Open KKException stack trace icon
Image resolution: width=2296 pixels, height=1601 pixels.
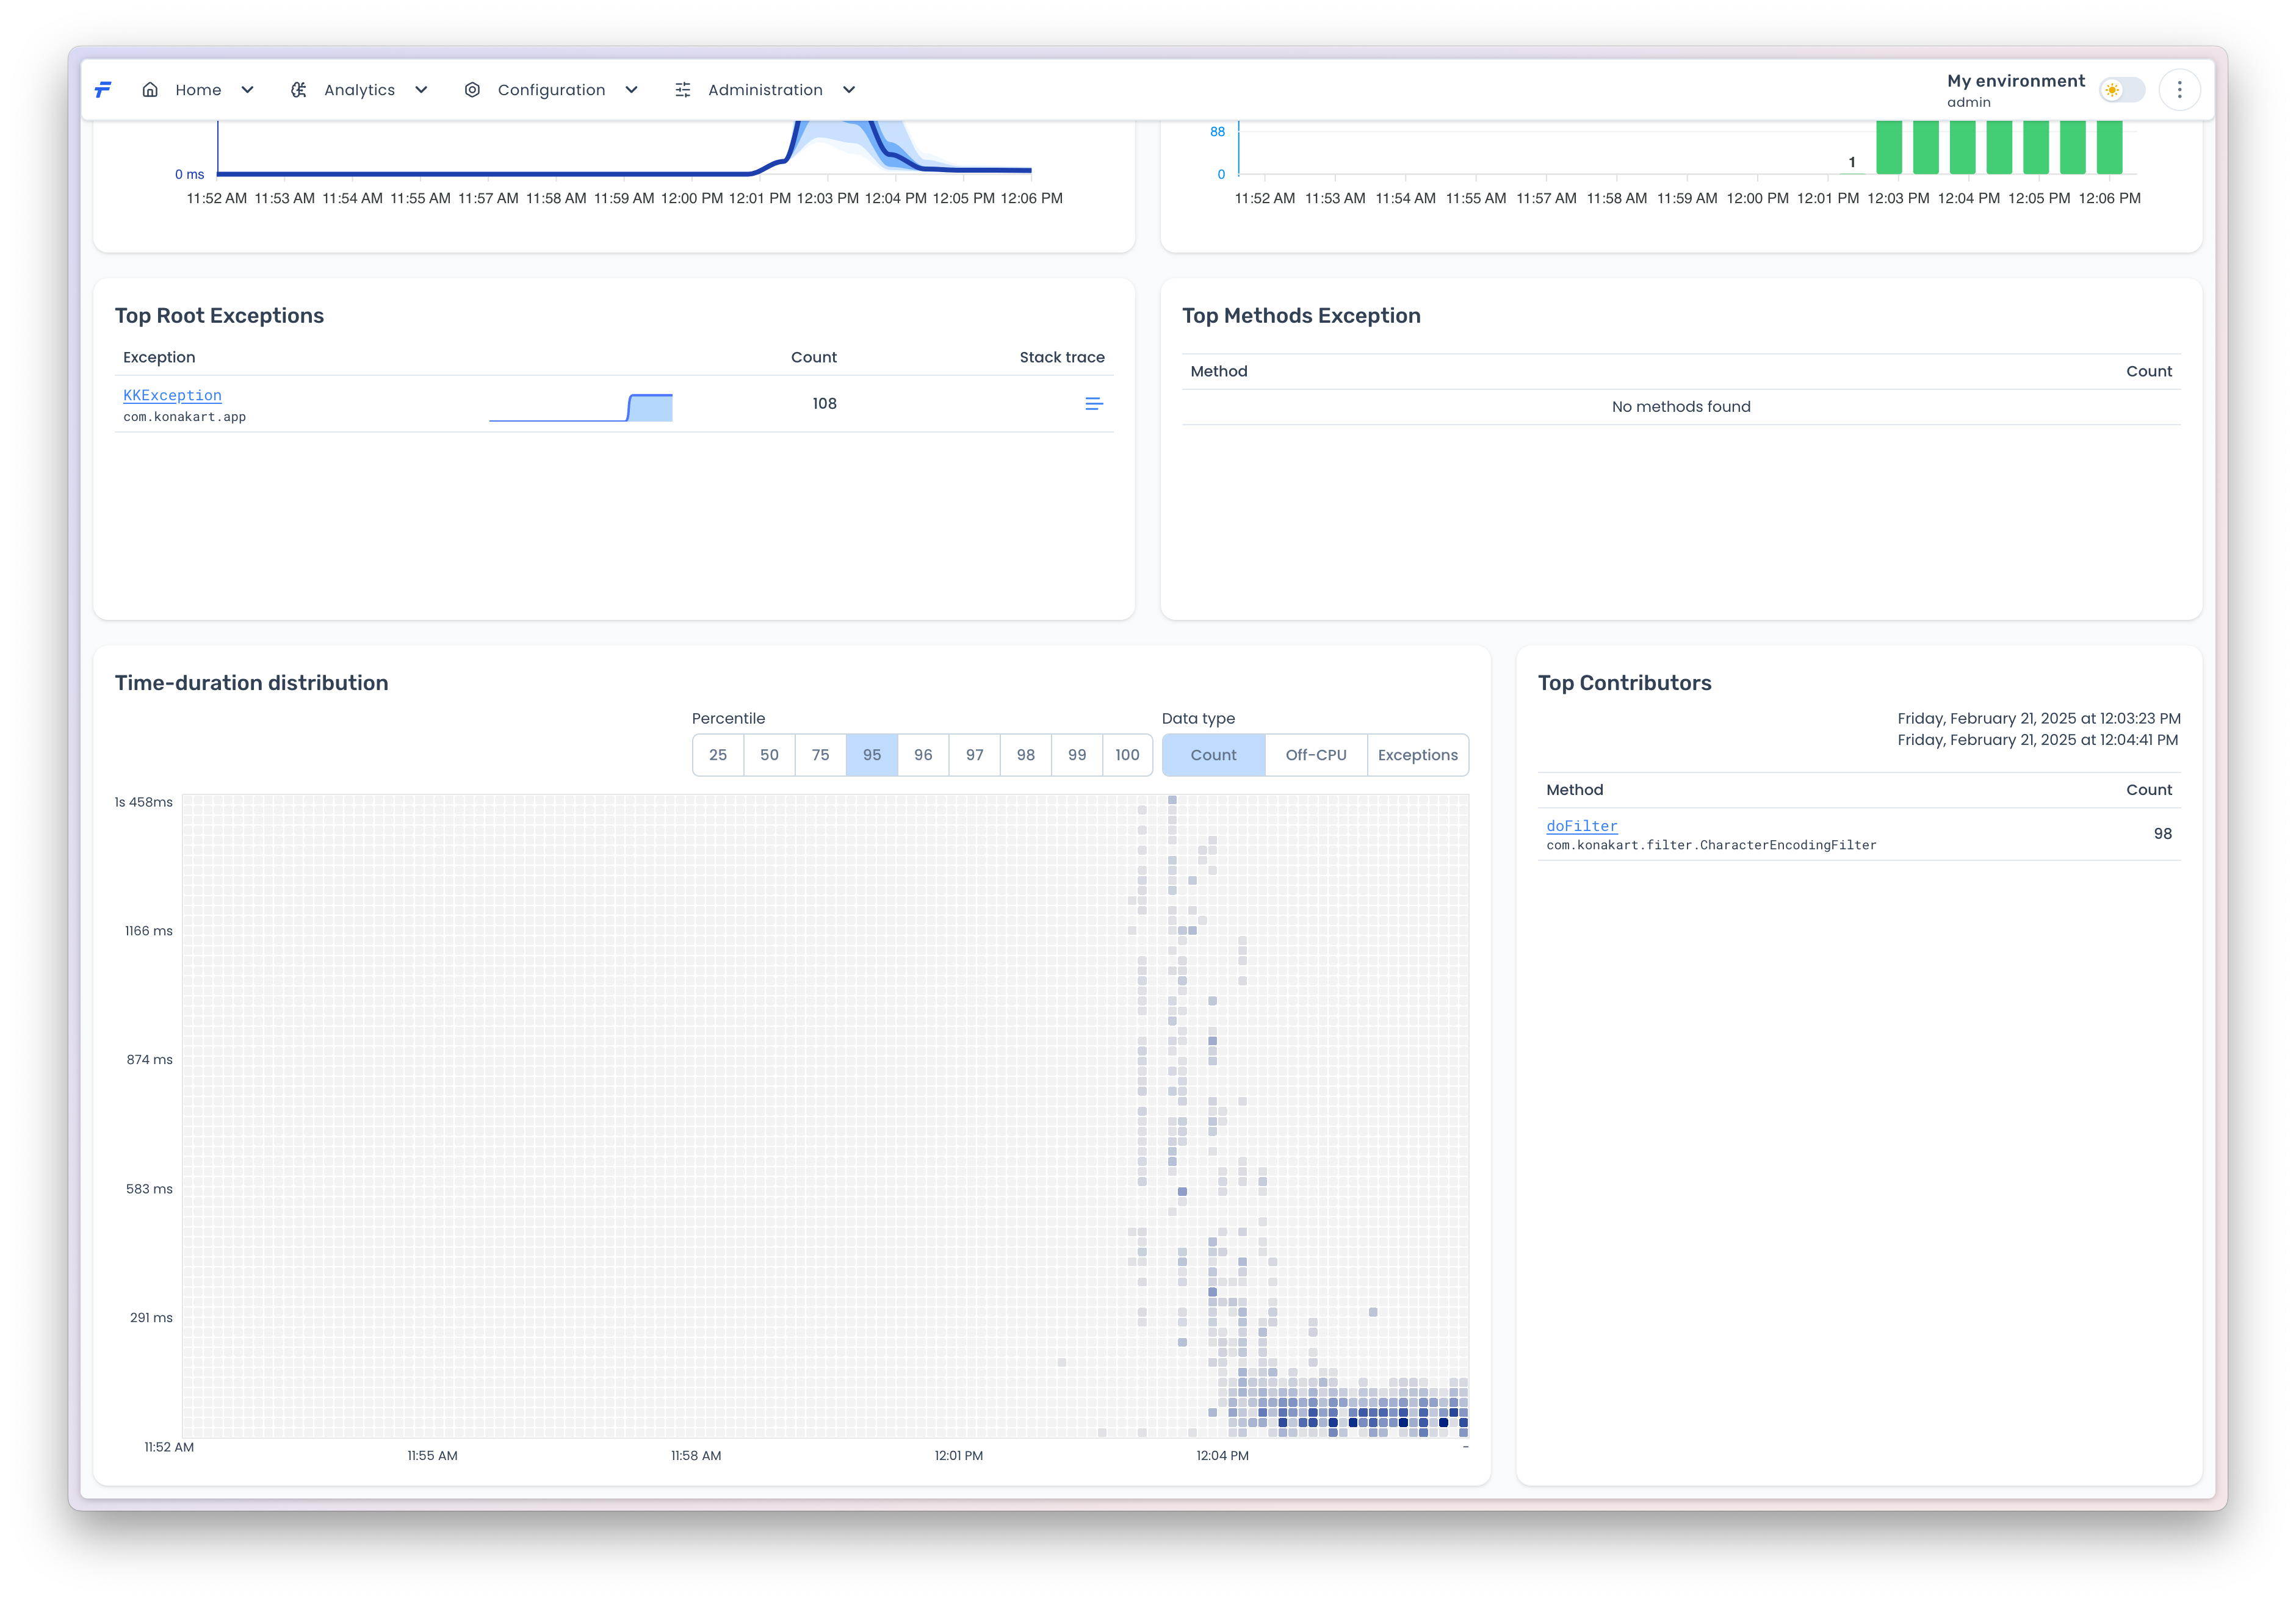1093,404
